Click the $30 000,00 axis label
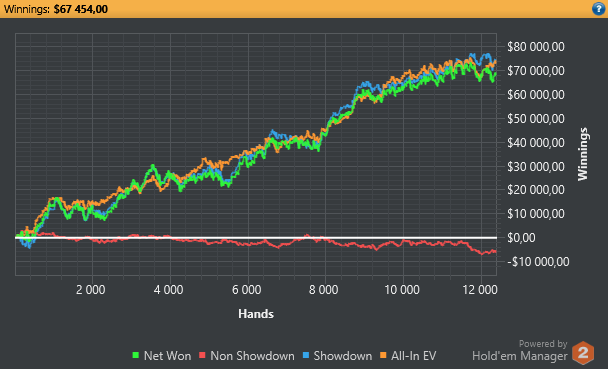 pos(536,166)
